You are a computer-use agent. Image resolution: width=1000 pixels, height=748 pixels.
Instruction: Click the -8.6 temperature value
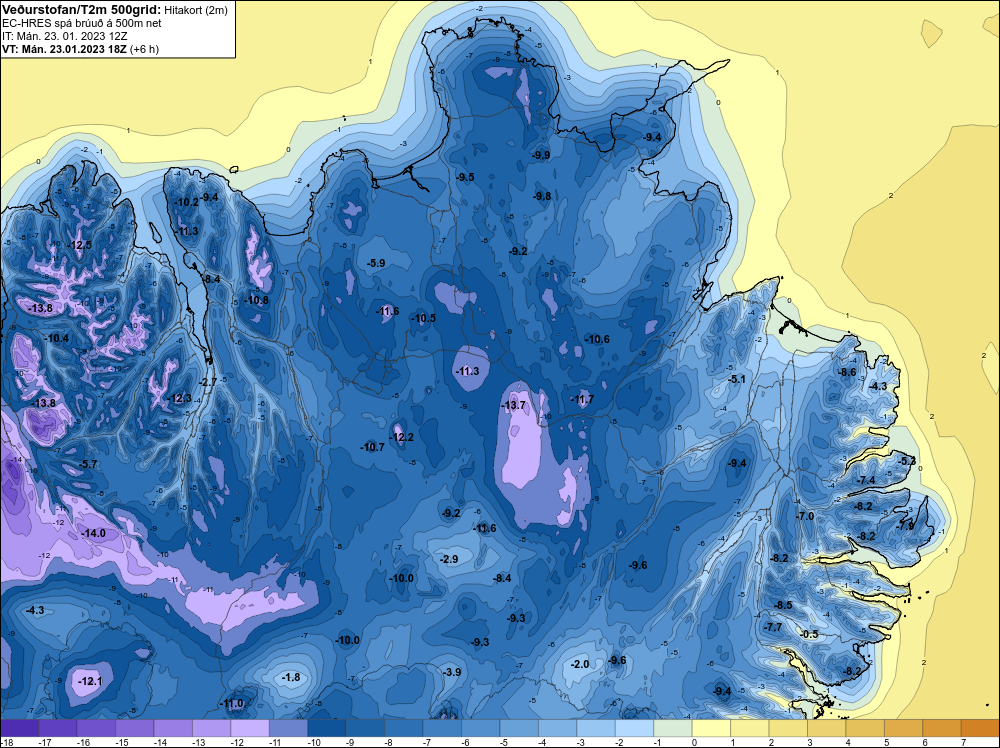(x=848, y=372)
